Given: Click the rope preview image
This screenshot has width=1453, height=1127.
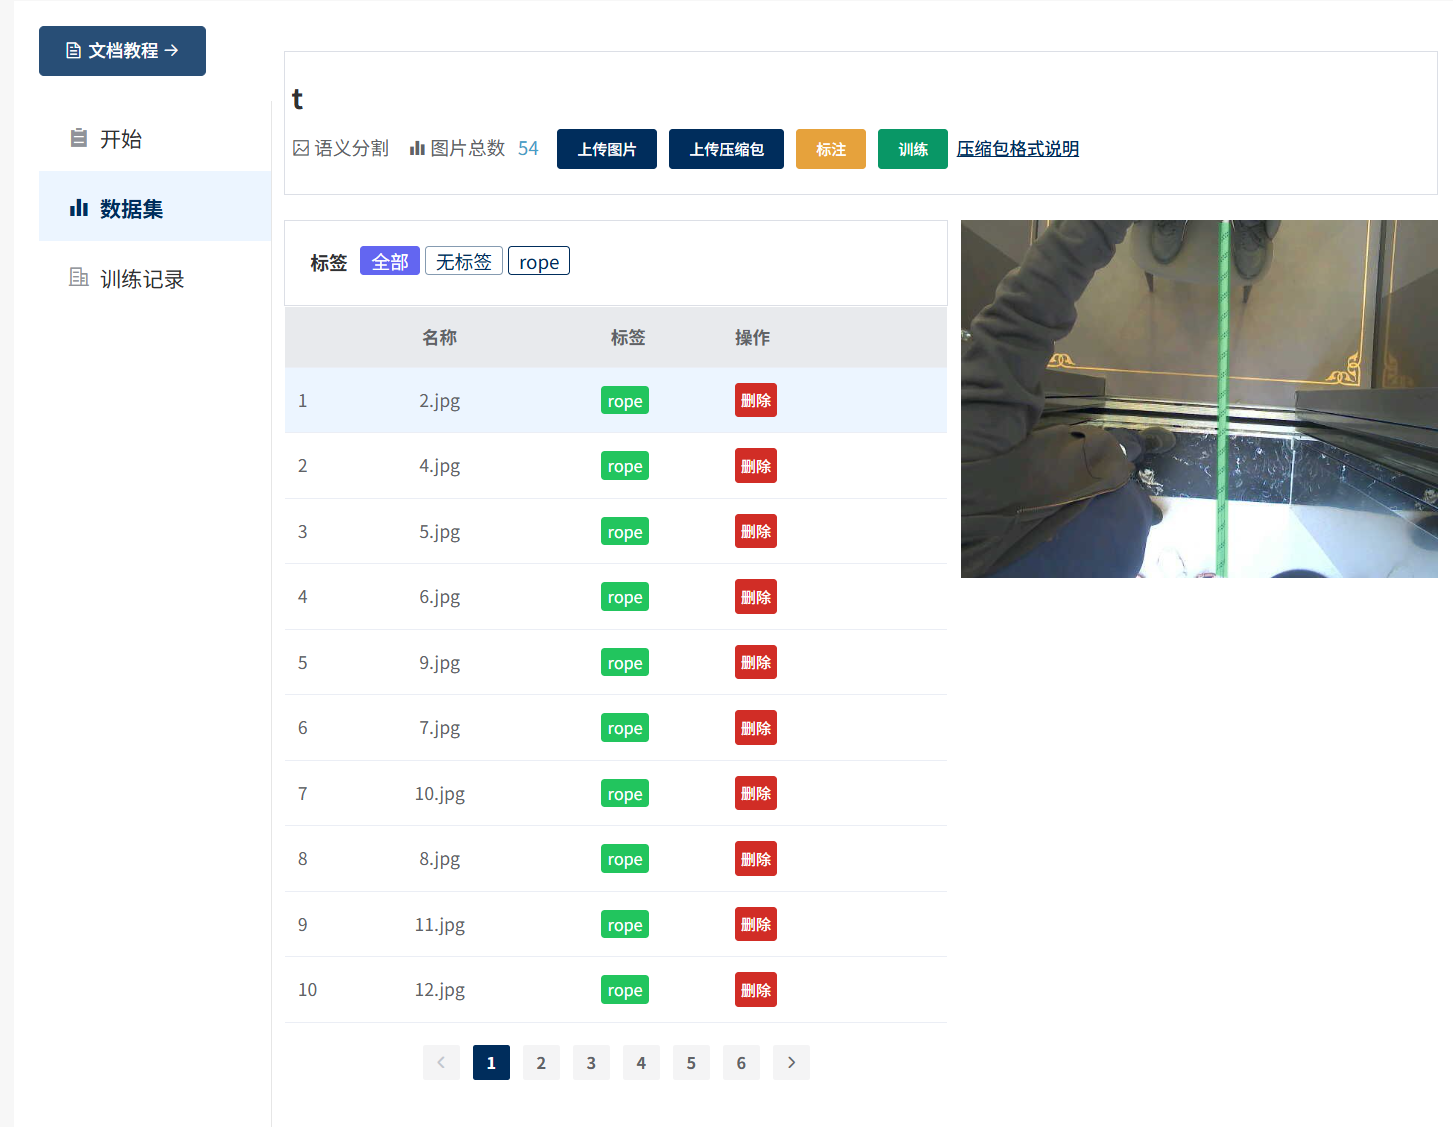Looking at the screenshot, I should click(1198, 399).
